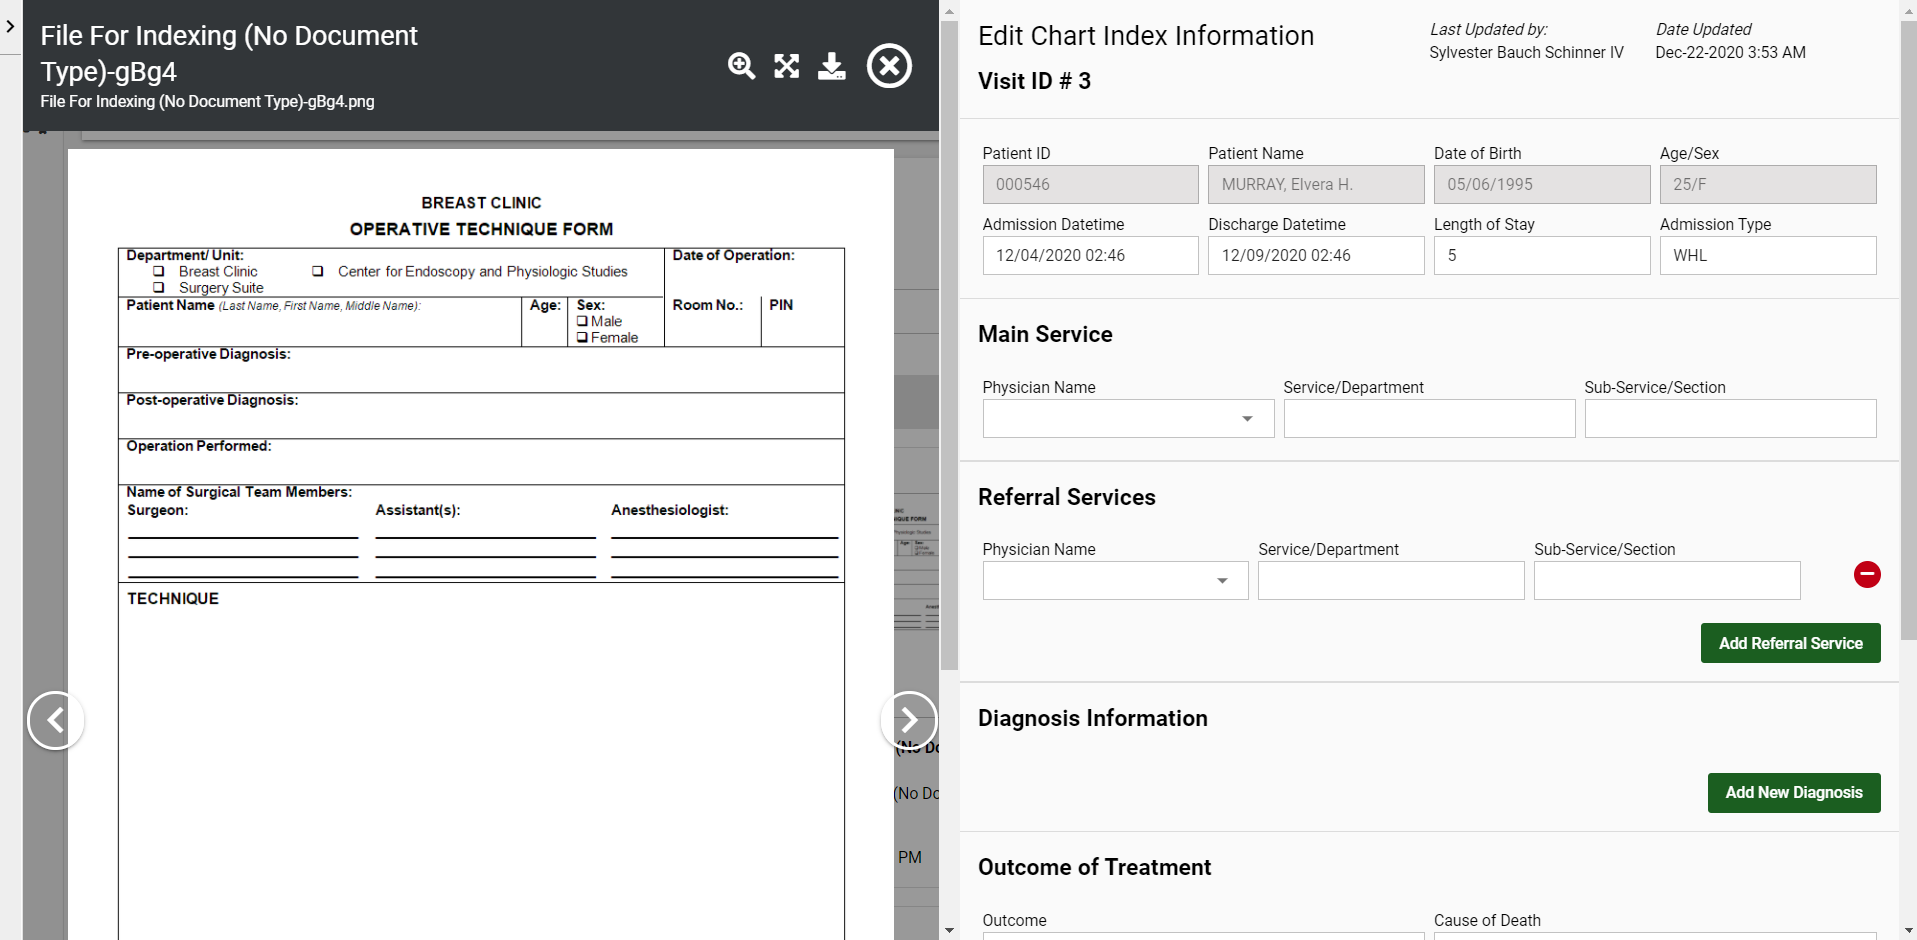Select the disabled Patient ID field
The image size is (1917, 940).
coord(1090,185)
